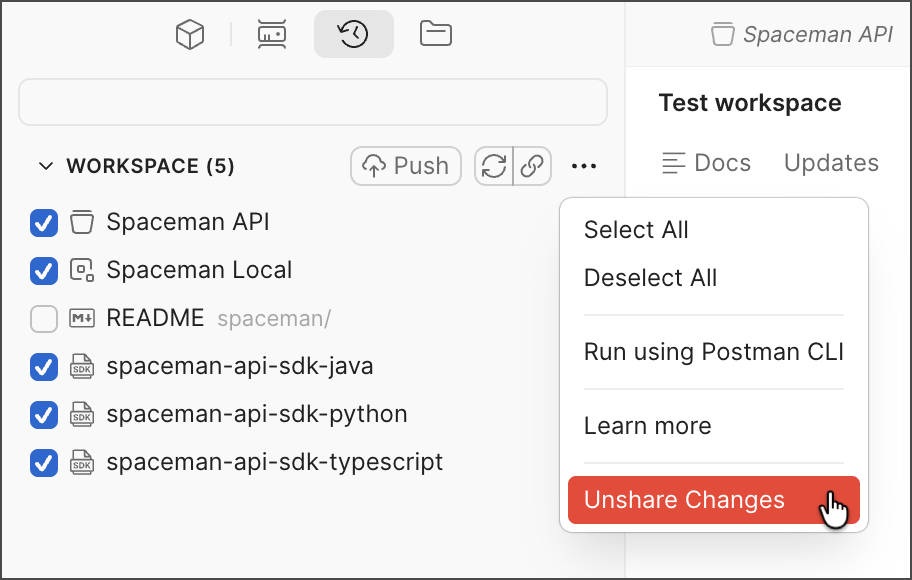Choose Deselect All from the menu
Screen dimensions: 912x580
pos(713,278)
